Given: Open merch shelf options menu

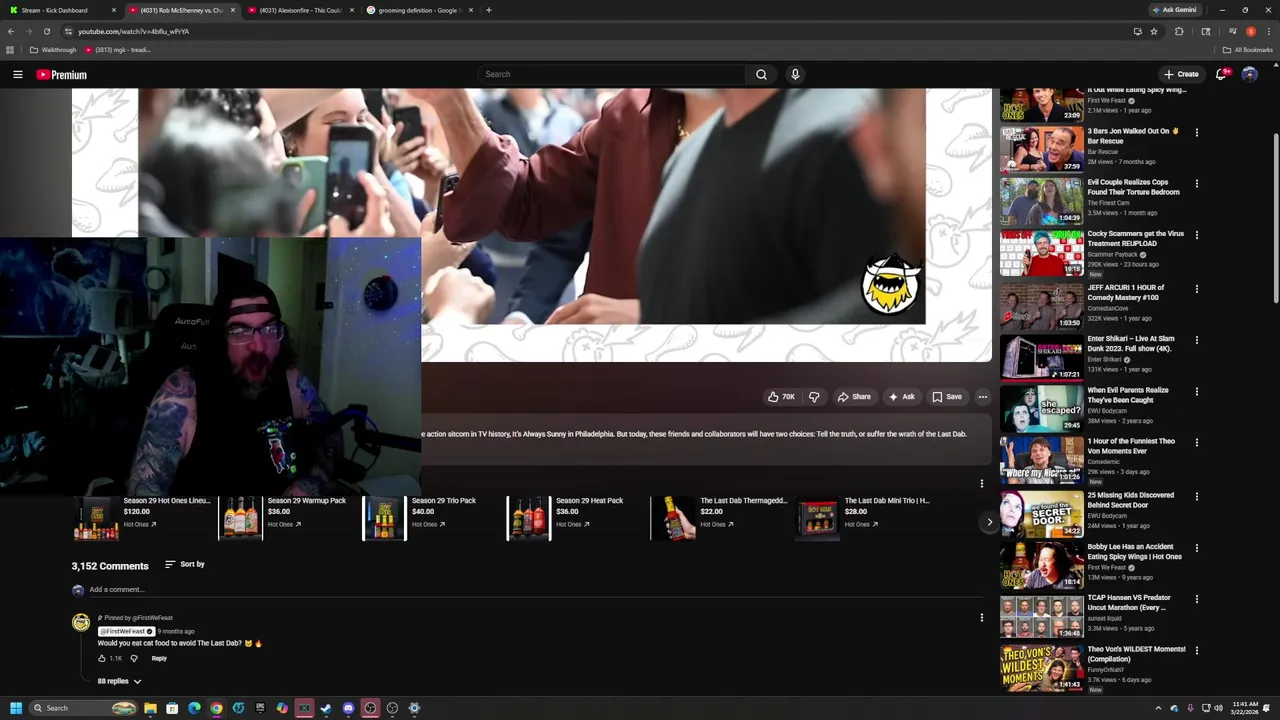Looking at the screenshot, I should tap(981, 484).
